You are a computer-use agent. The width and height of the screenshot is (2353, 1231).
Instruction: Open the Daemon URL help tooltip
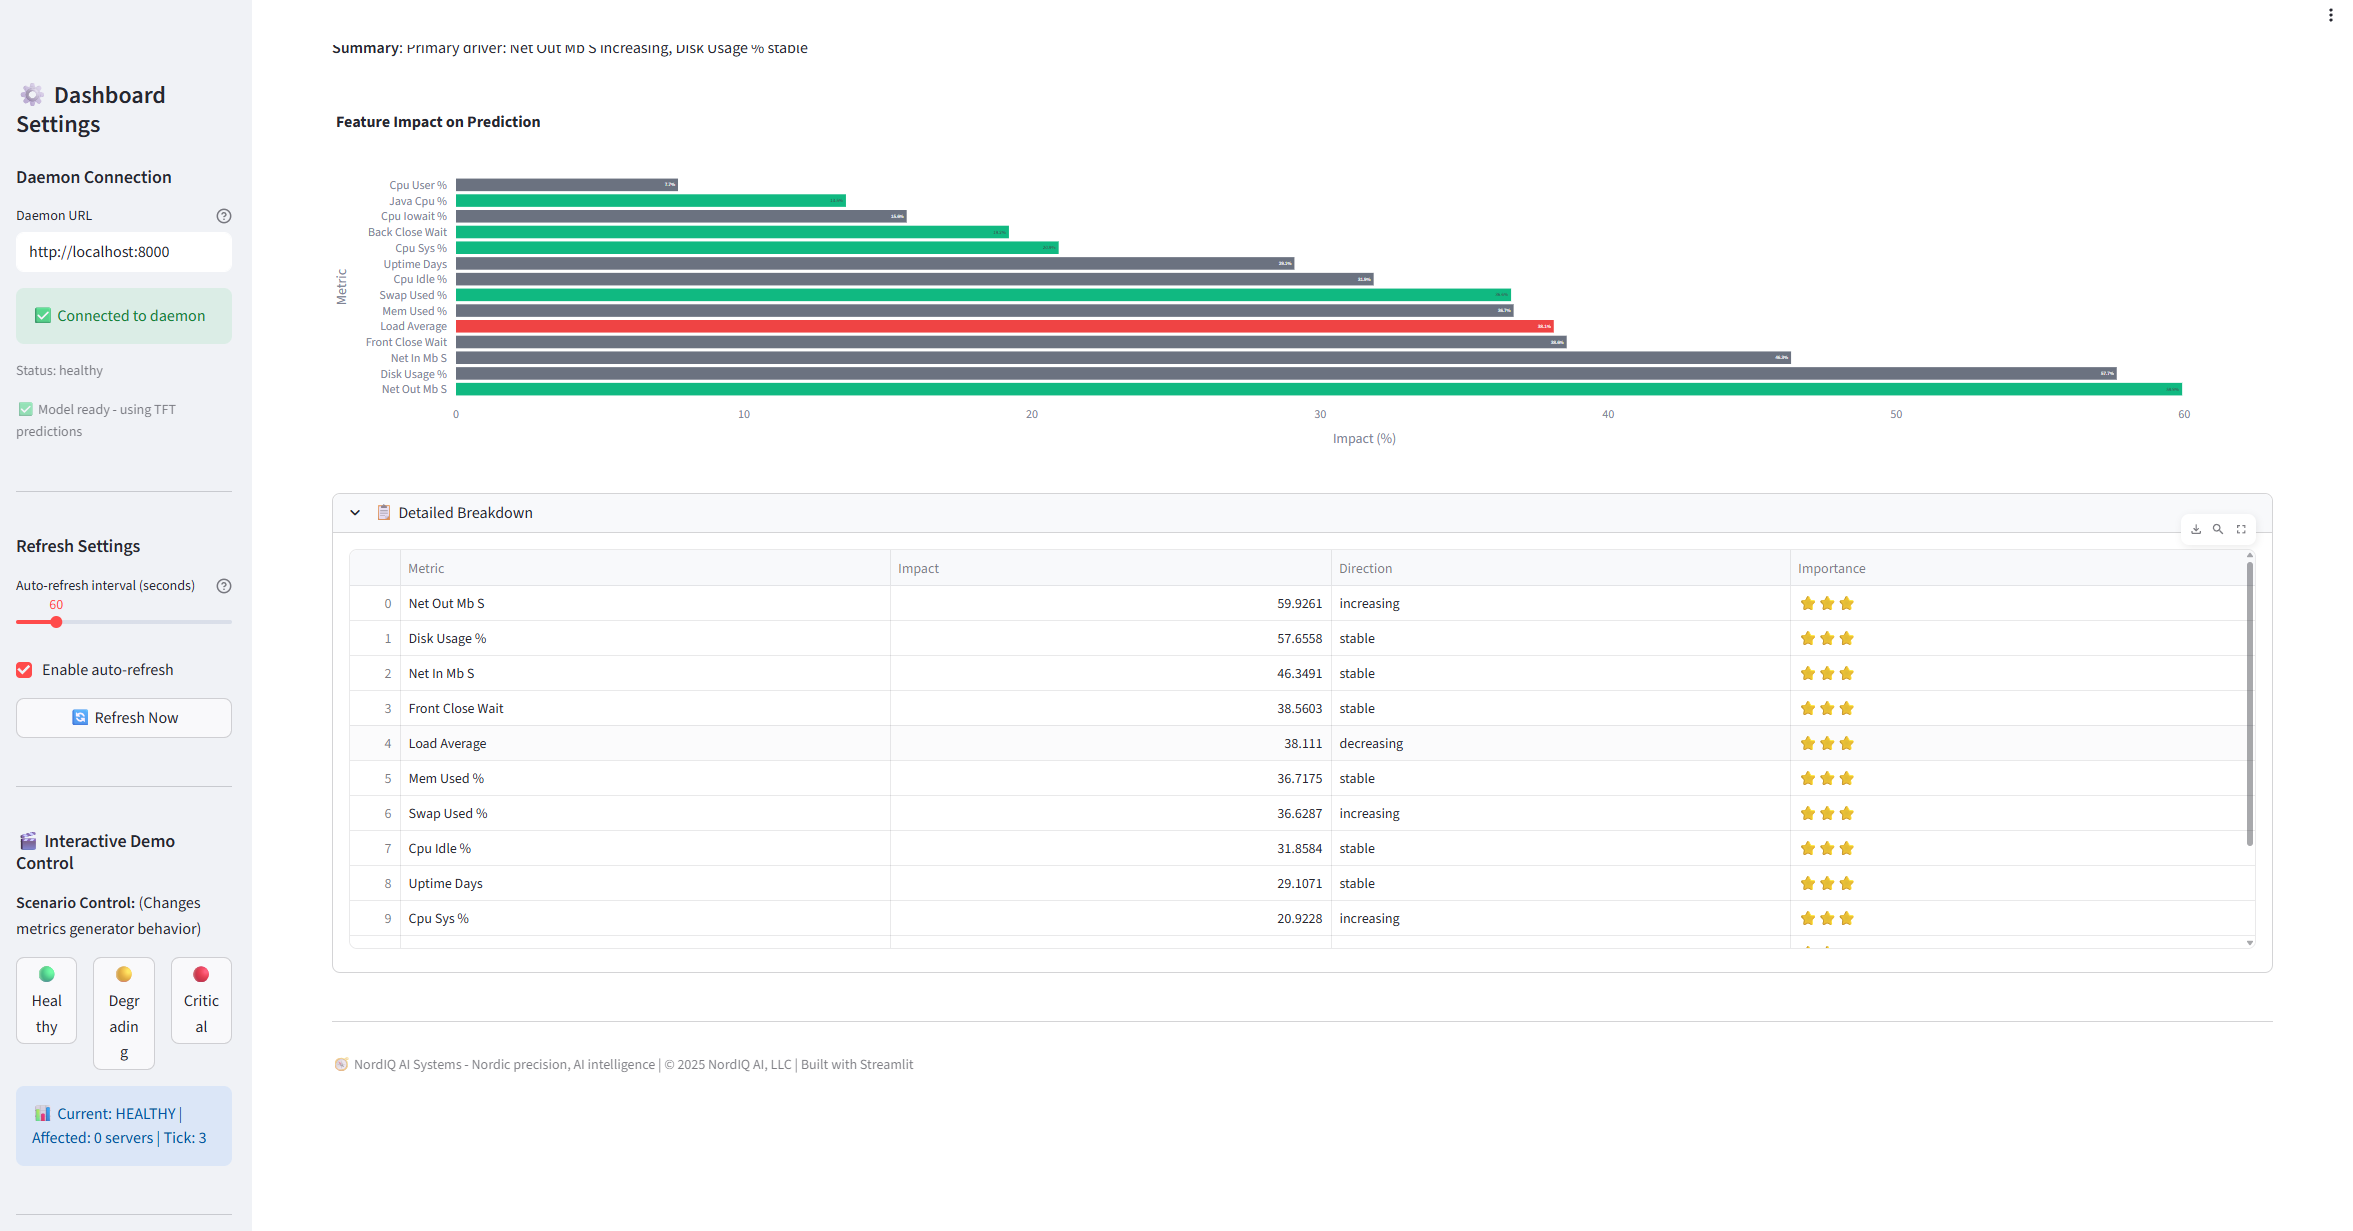pyautogui.click(x=224, y=215)
